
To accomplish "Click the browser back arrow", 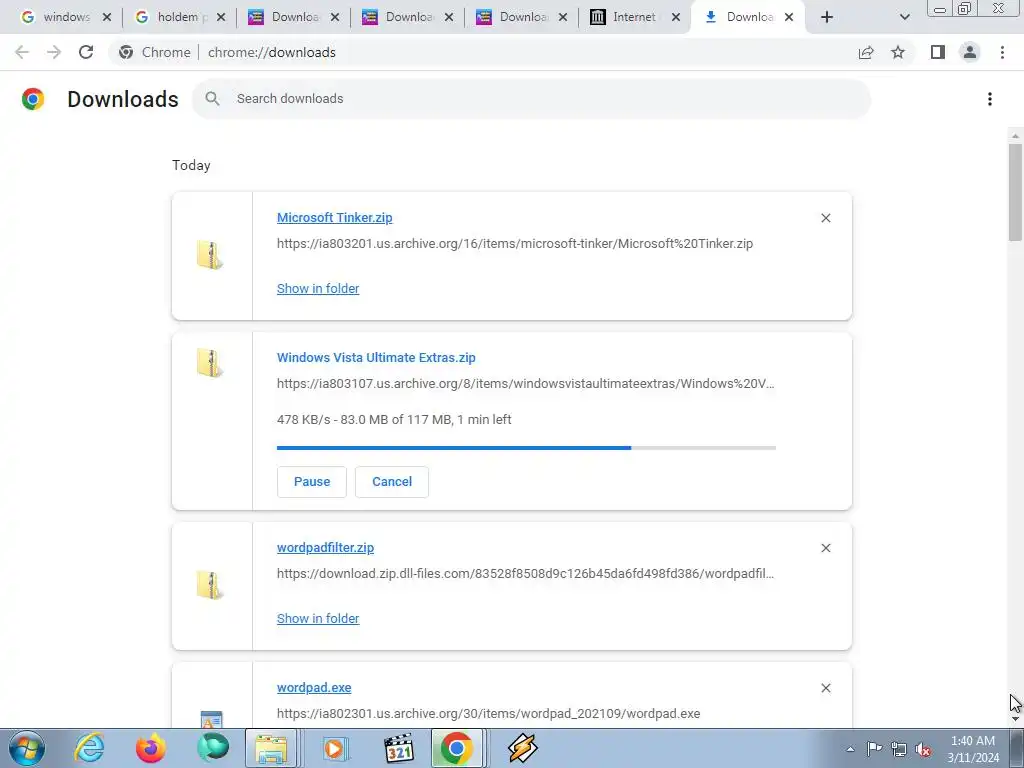I will pos(22,52).
